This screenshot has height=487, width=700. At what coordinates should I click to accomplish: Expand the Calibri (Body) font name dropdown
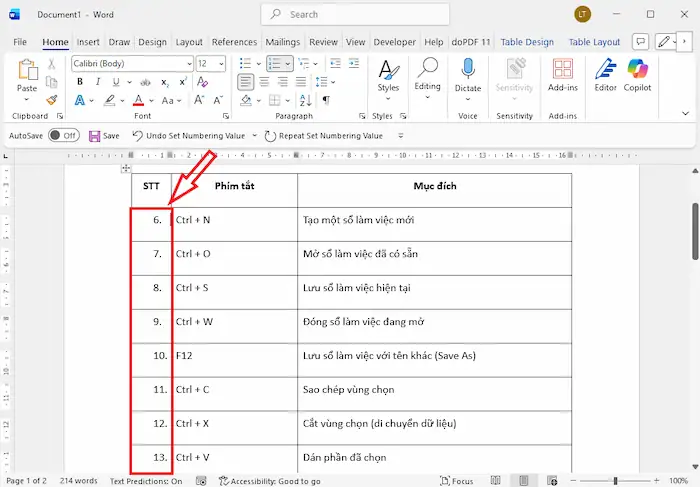pos(188,63)
